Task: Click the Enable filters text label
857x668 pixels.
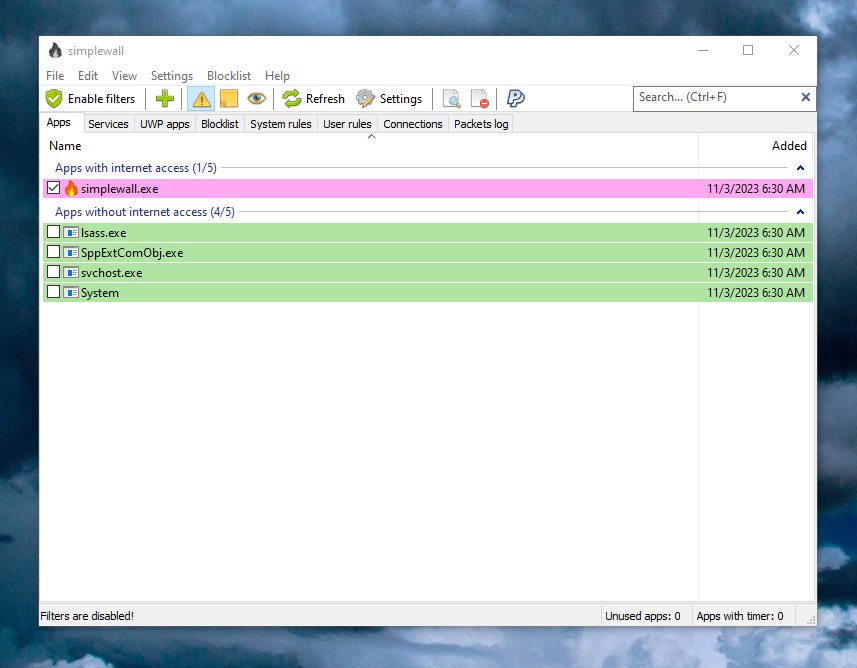Action: pos(101,99)
